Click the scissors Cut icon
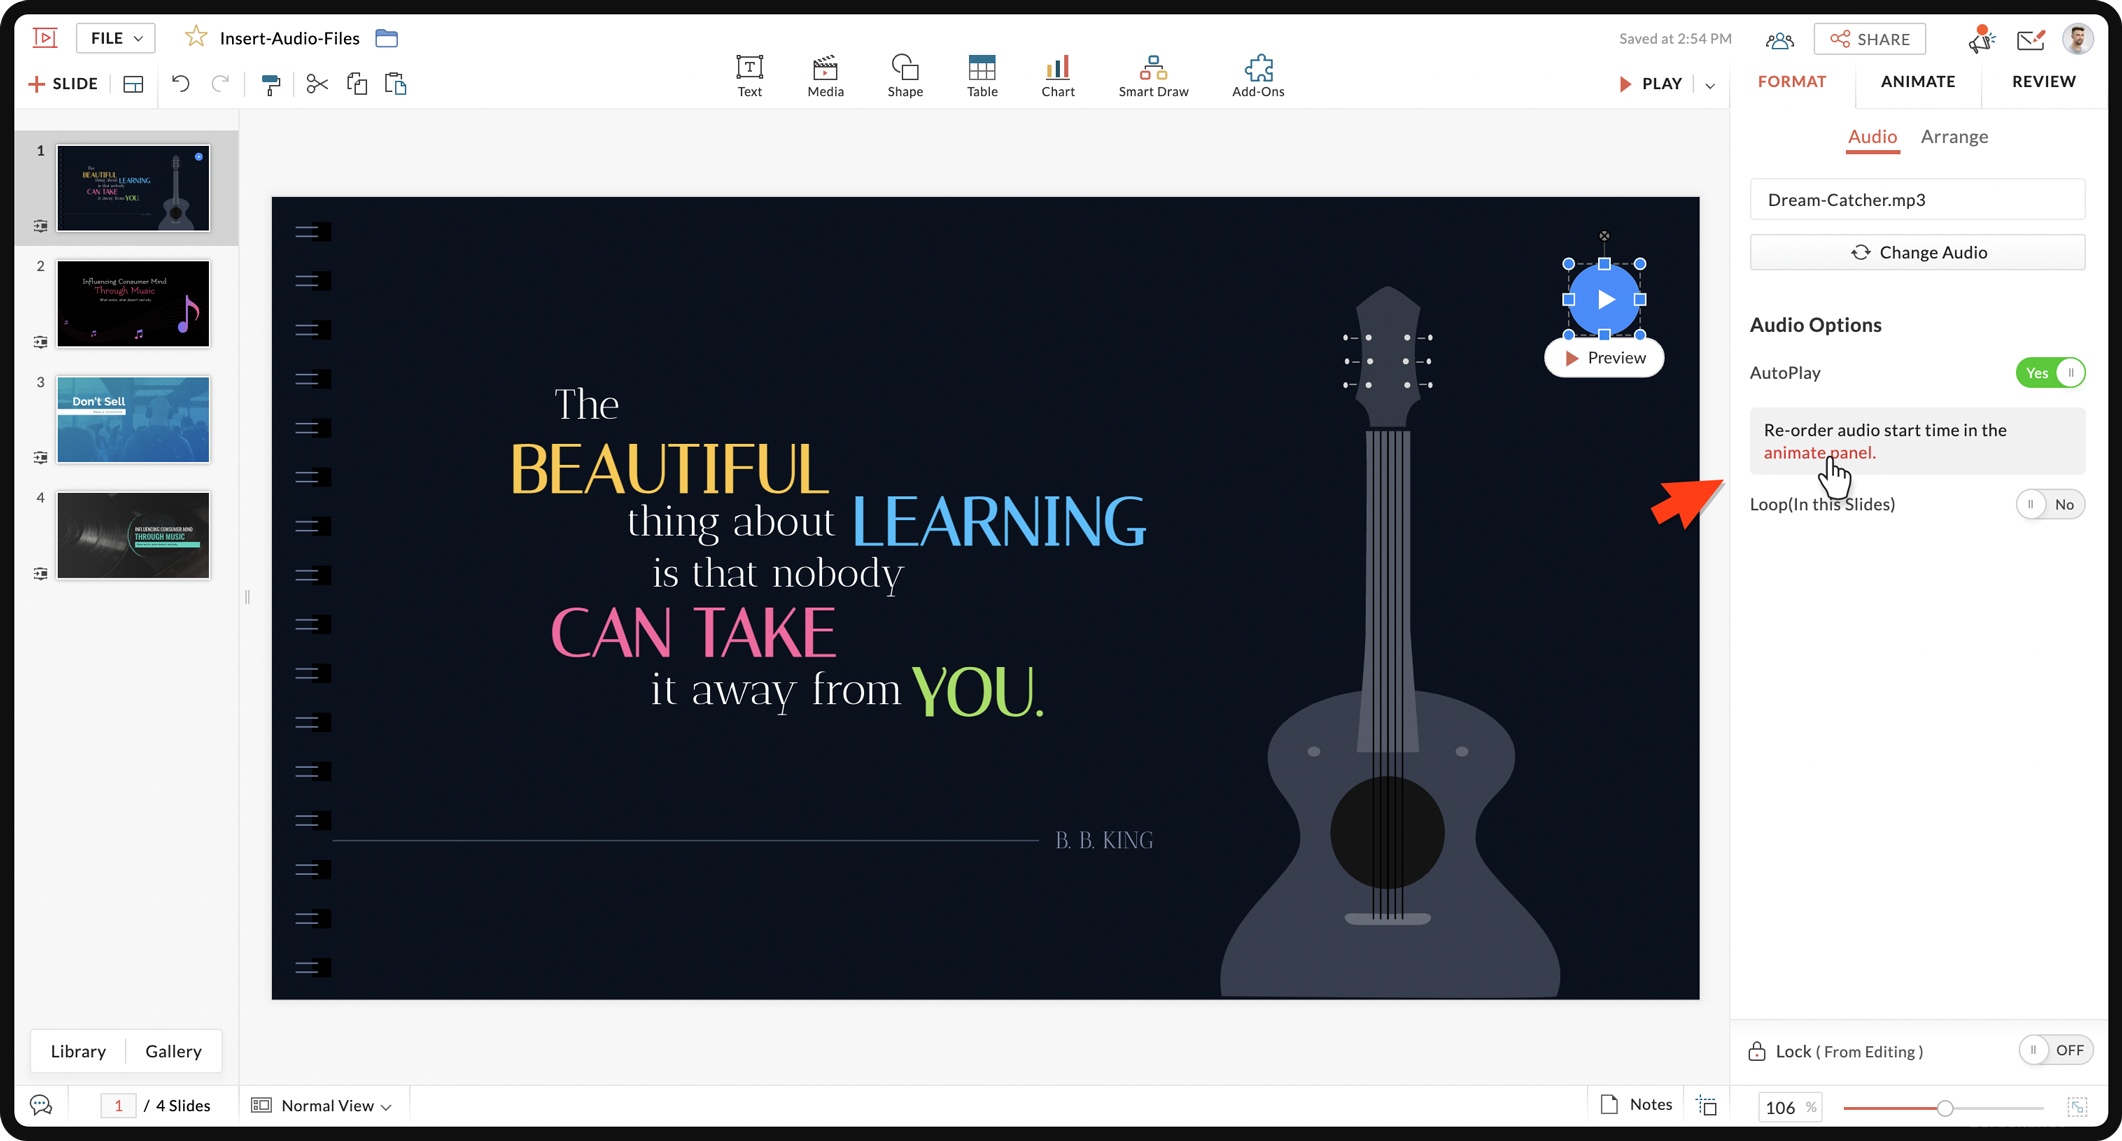2122x1141 pixels. click(317, 84)
